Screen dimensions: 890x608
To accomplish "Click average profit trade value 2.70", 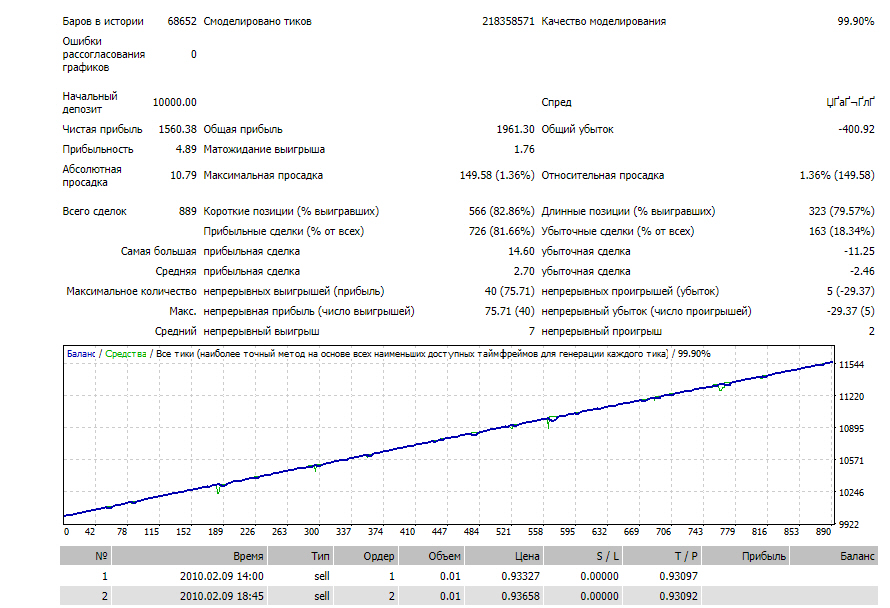I will click(524, 271).
